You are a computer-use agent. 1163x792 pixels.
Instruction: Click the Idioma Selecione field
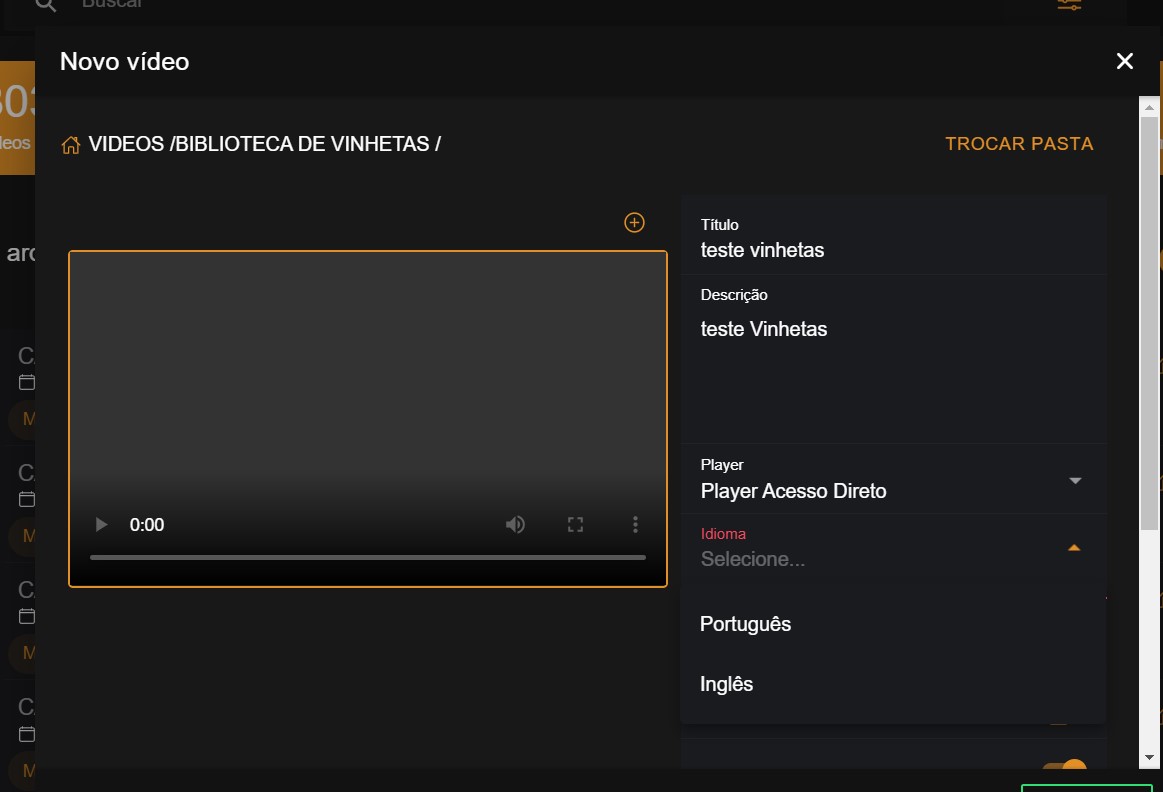[893, 549]
